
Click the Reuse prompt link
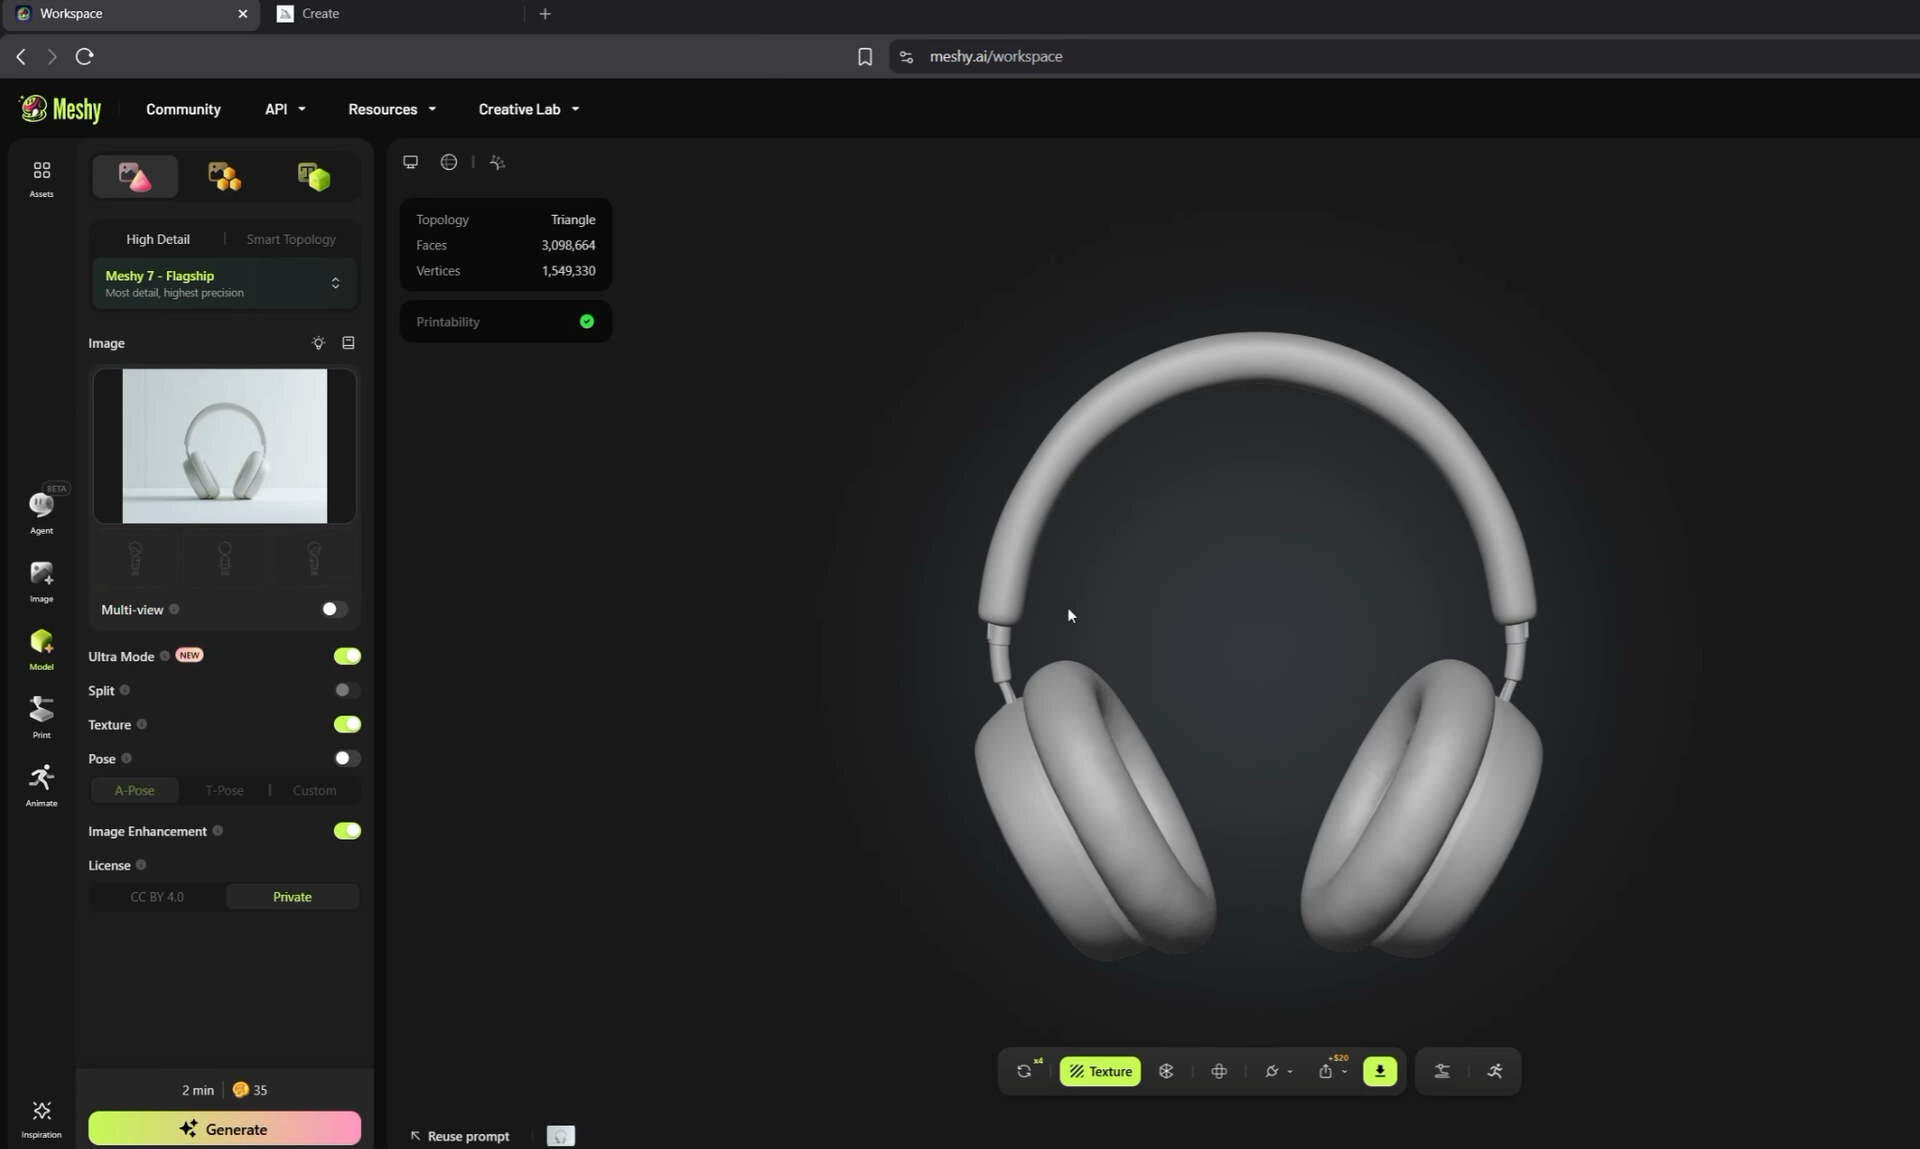click(459, 1136)
